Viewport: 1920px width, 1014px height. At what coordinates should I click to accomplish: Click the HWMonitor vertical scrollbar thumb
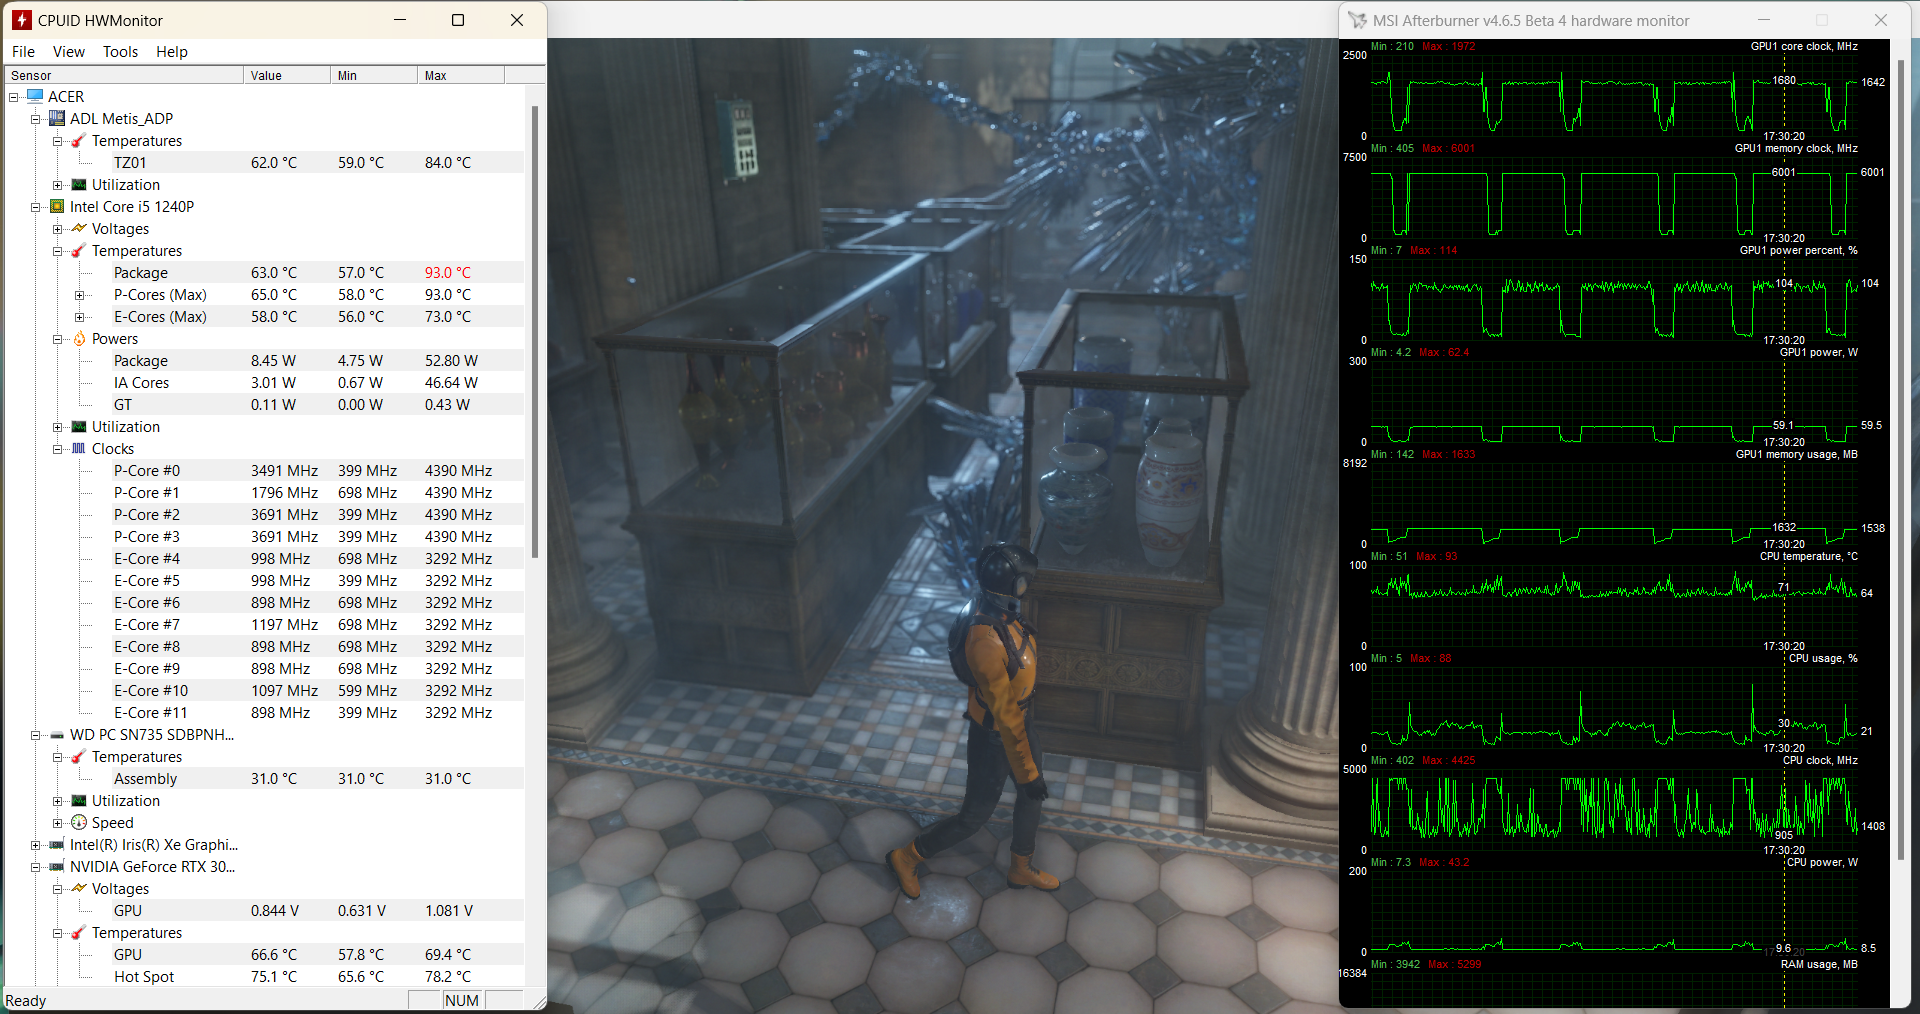tap(535, 330)
